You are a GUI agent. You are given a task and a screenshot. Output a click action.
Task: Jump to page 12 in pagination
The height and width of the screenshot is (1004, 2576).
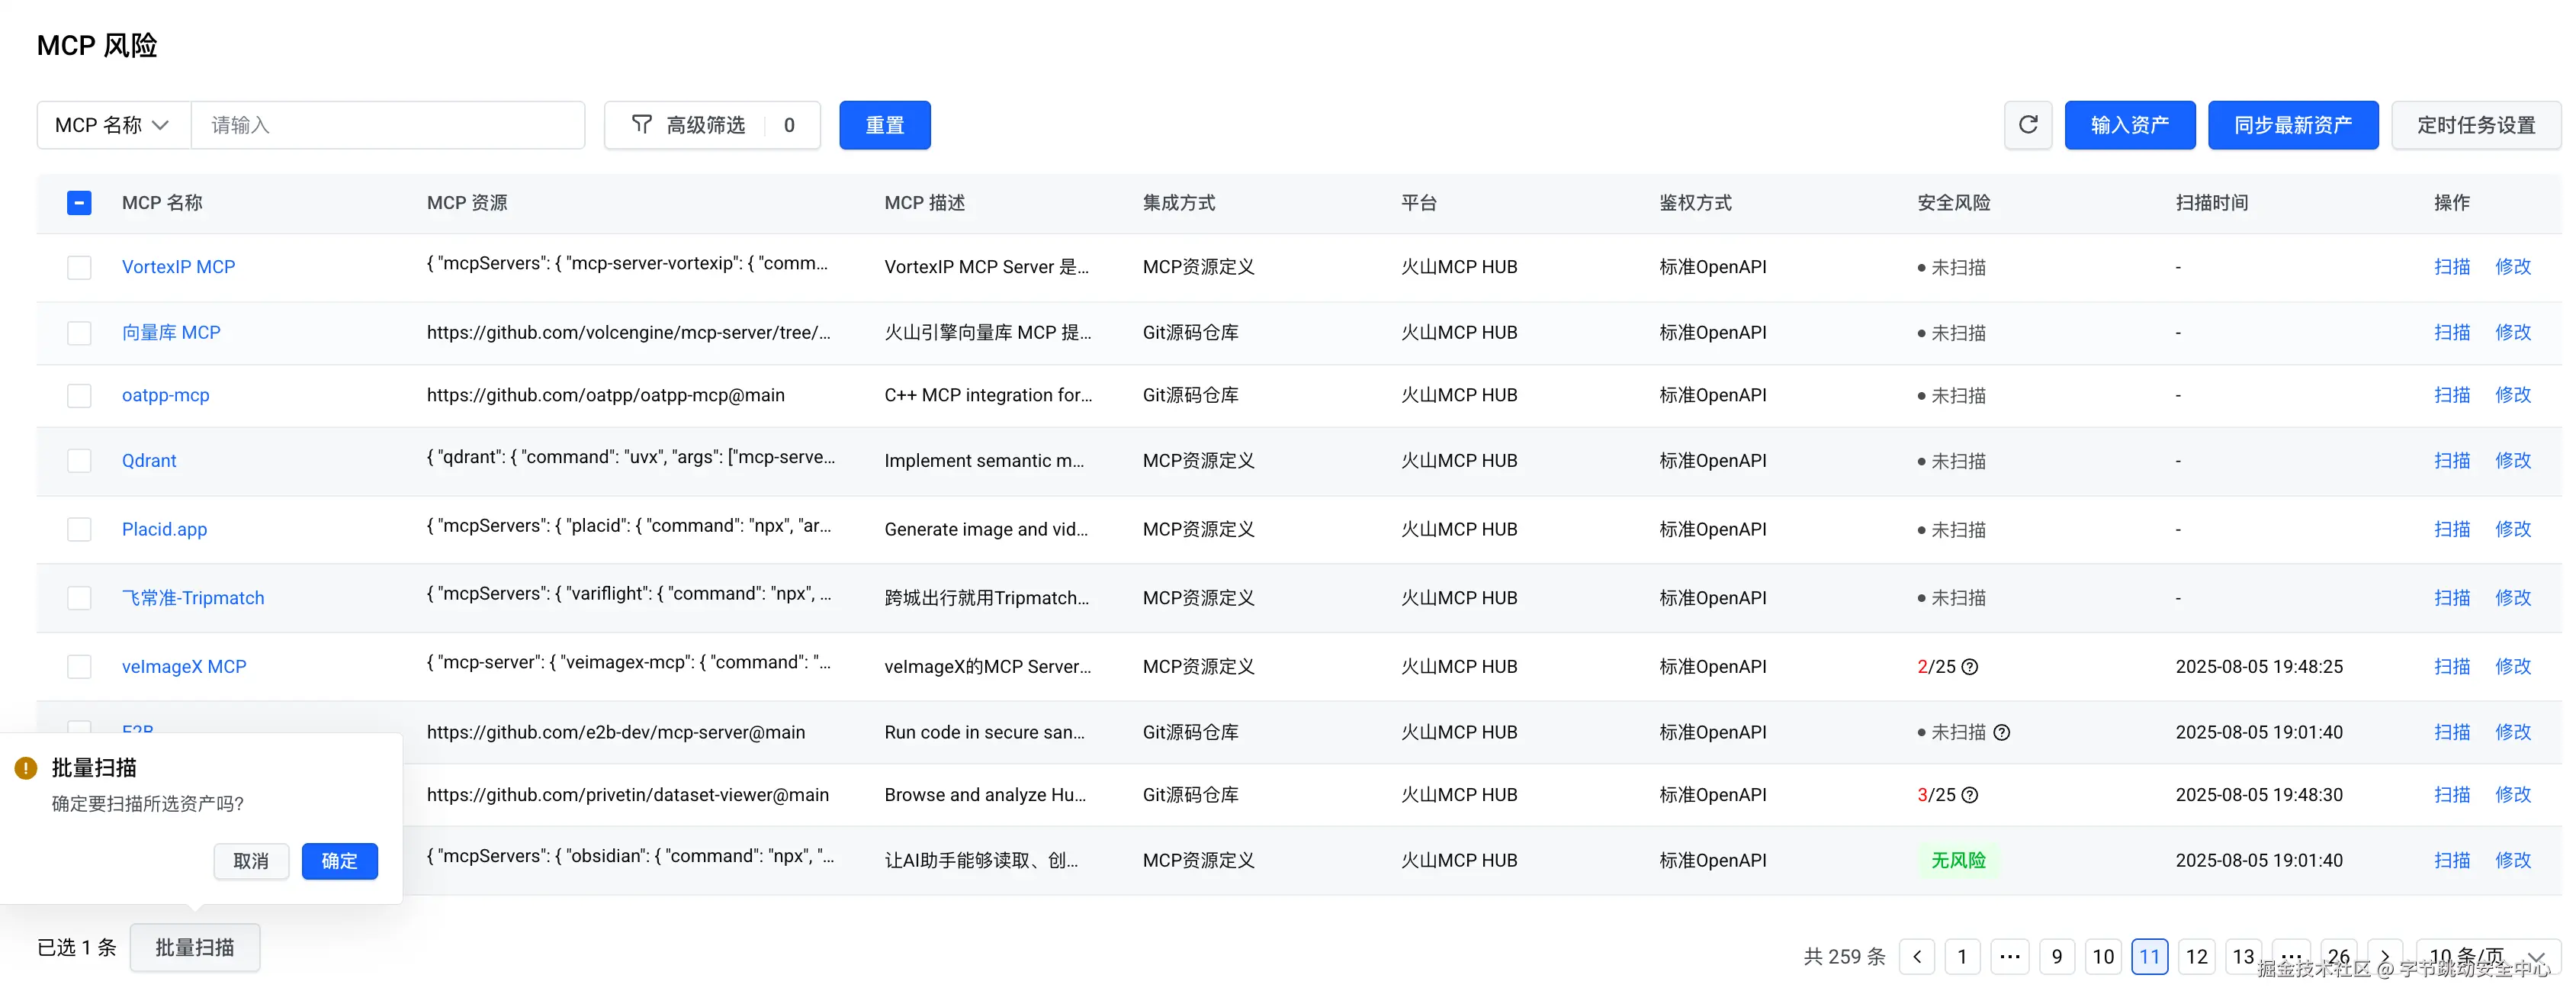point(2196,956)
